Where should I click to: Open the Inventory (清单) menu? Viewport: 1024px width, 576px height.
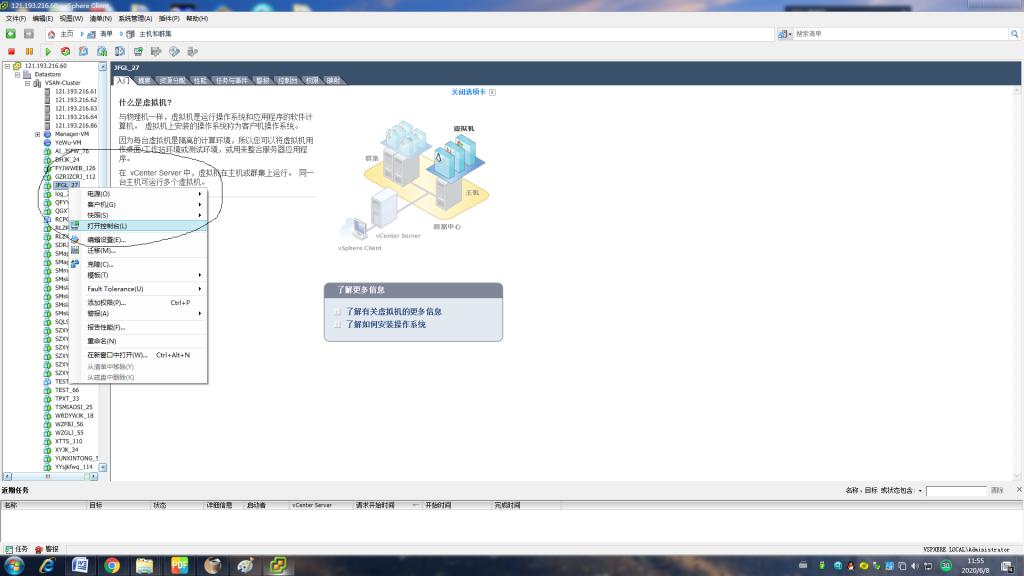(101, 19)
